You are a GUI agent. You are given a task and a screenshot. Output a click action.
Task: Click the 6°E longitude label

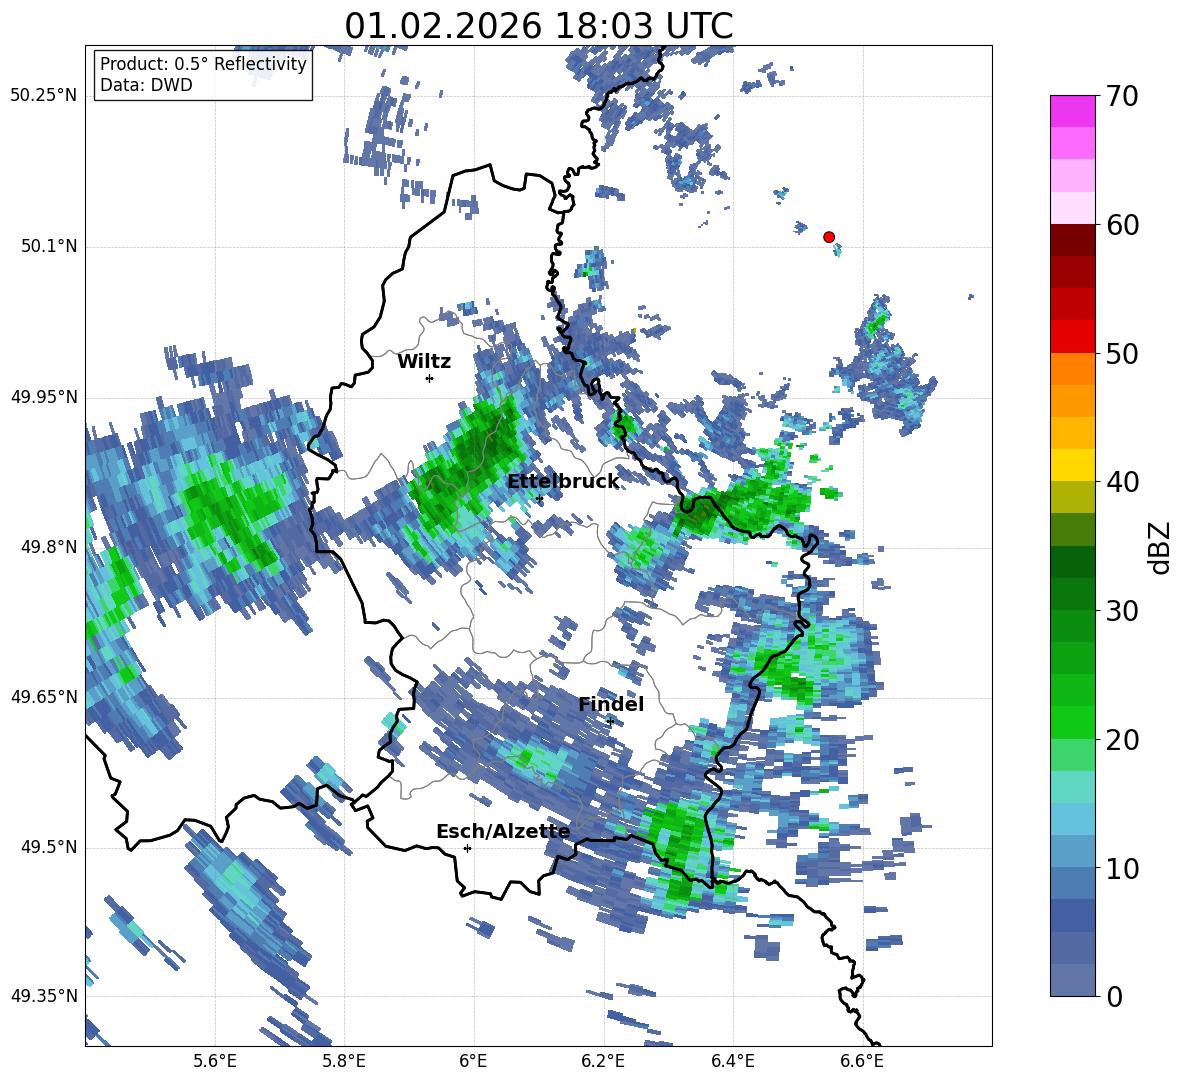[x=473, y=1062]
